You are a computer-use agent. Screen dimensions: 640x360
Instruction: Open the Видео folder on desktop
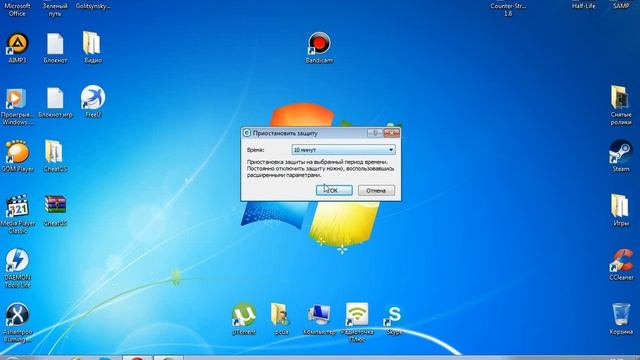tap(92, 43)
